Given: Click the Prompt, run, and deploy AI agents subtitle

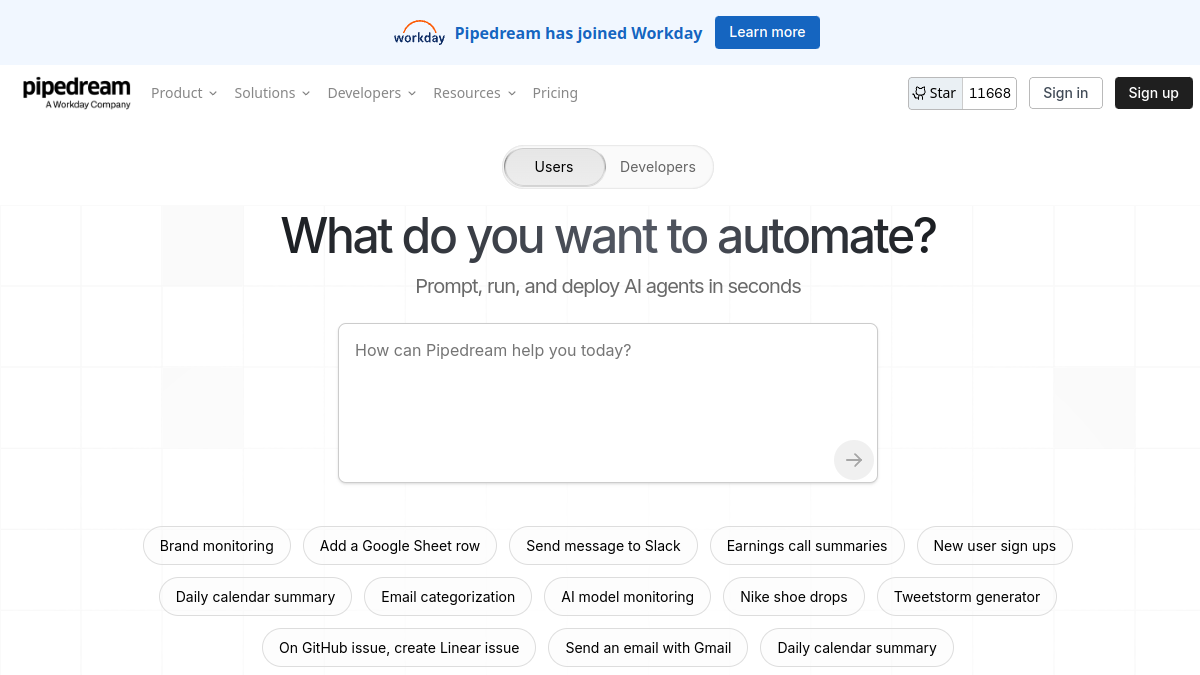Looking at the screenshot, I should point(608,287).
